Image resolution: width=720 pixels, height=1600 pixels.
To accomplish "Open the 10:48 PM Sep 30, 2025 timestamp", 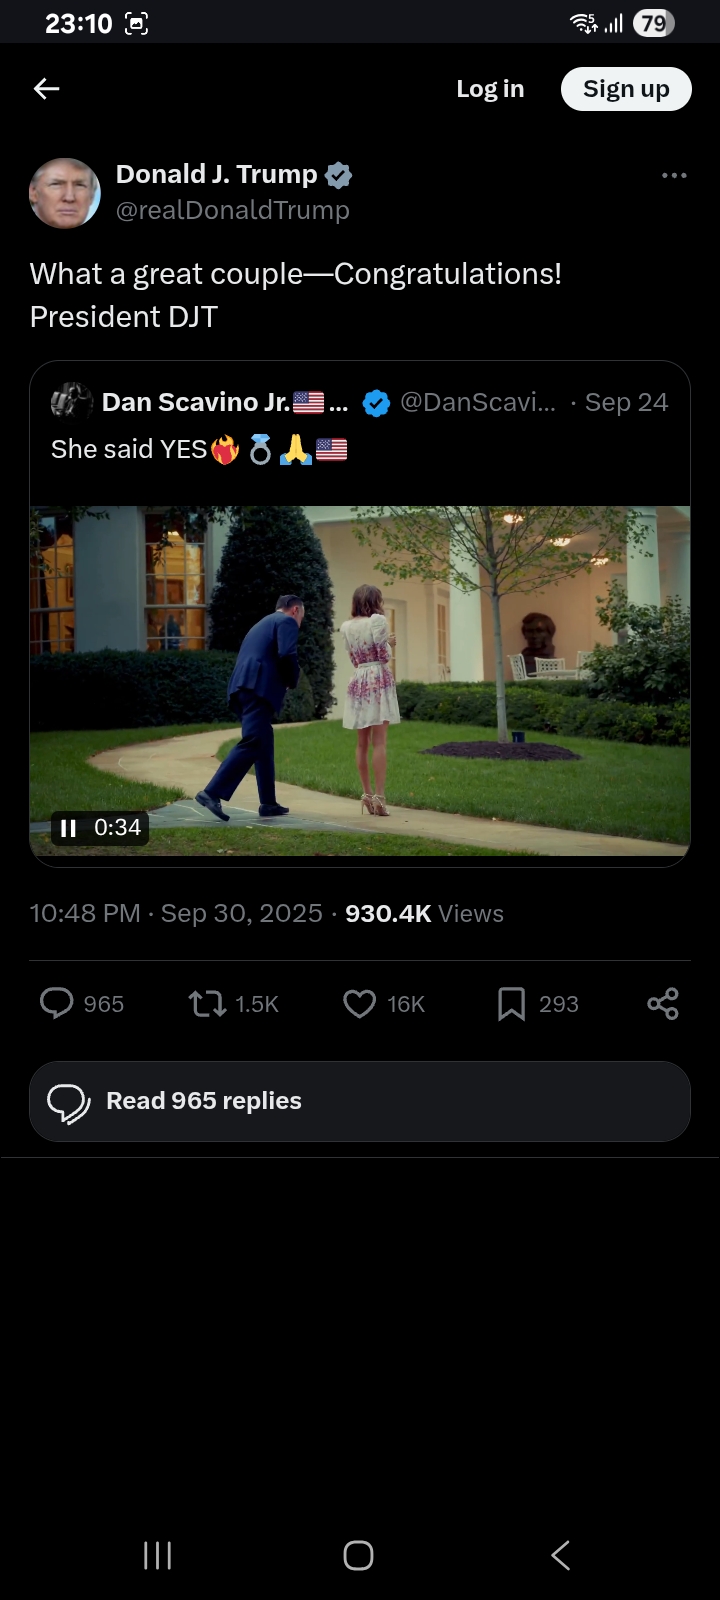I will (177, 914).
